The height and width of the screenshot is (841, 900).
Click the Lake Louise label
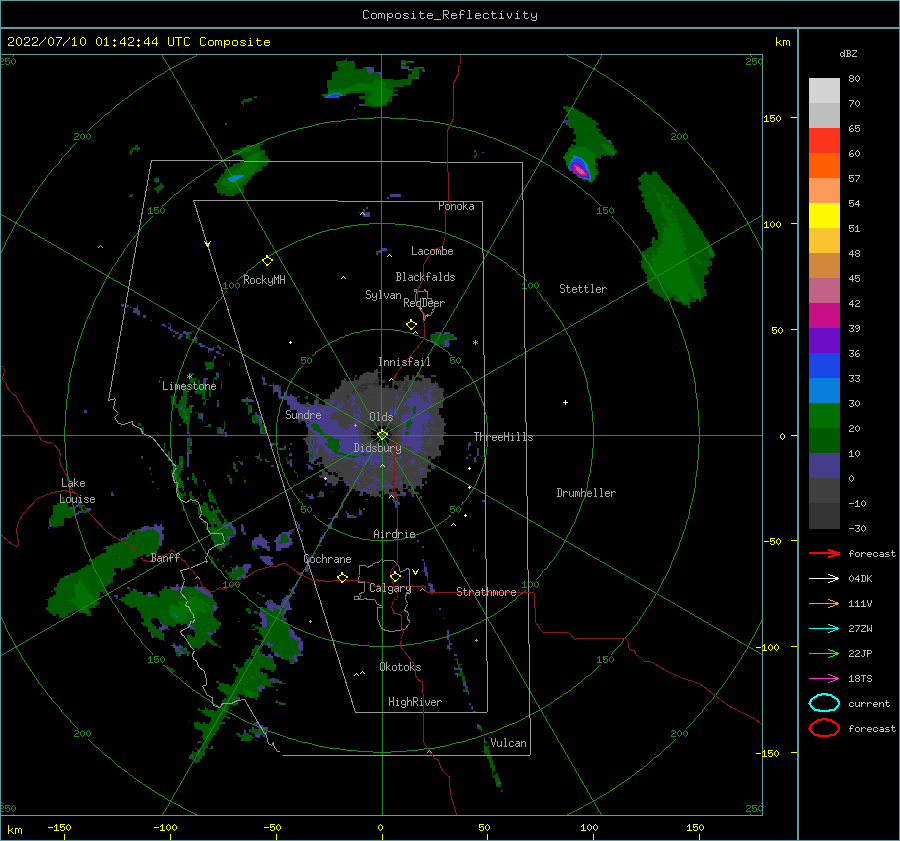click(77, 491)
